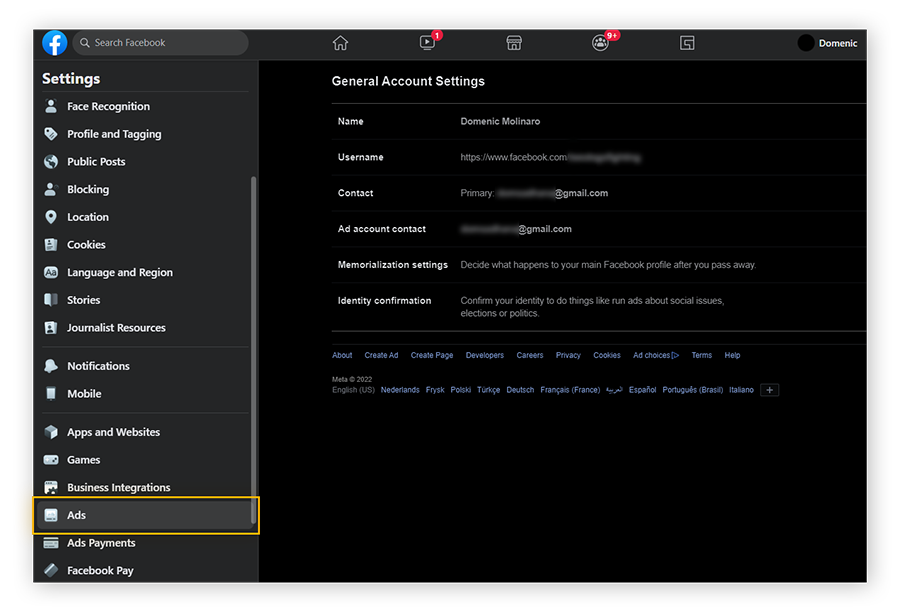Open the Watch video icon
Viewport: 900px width, 612px height.
[x=427, y=43]
